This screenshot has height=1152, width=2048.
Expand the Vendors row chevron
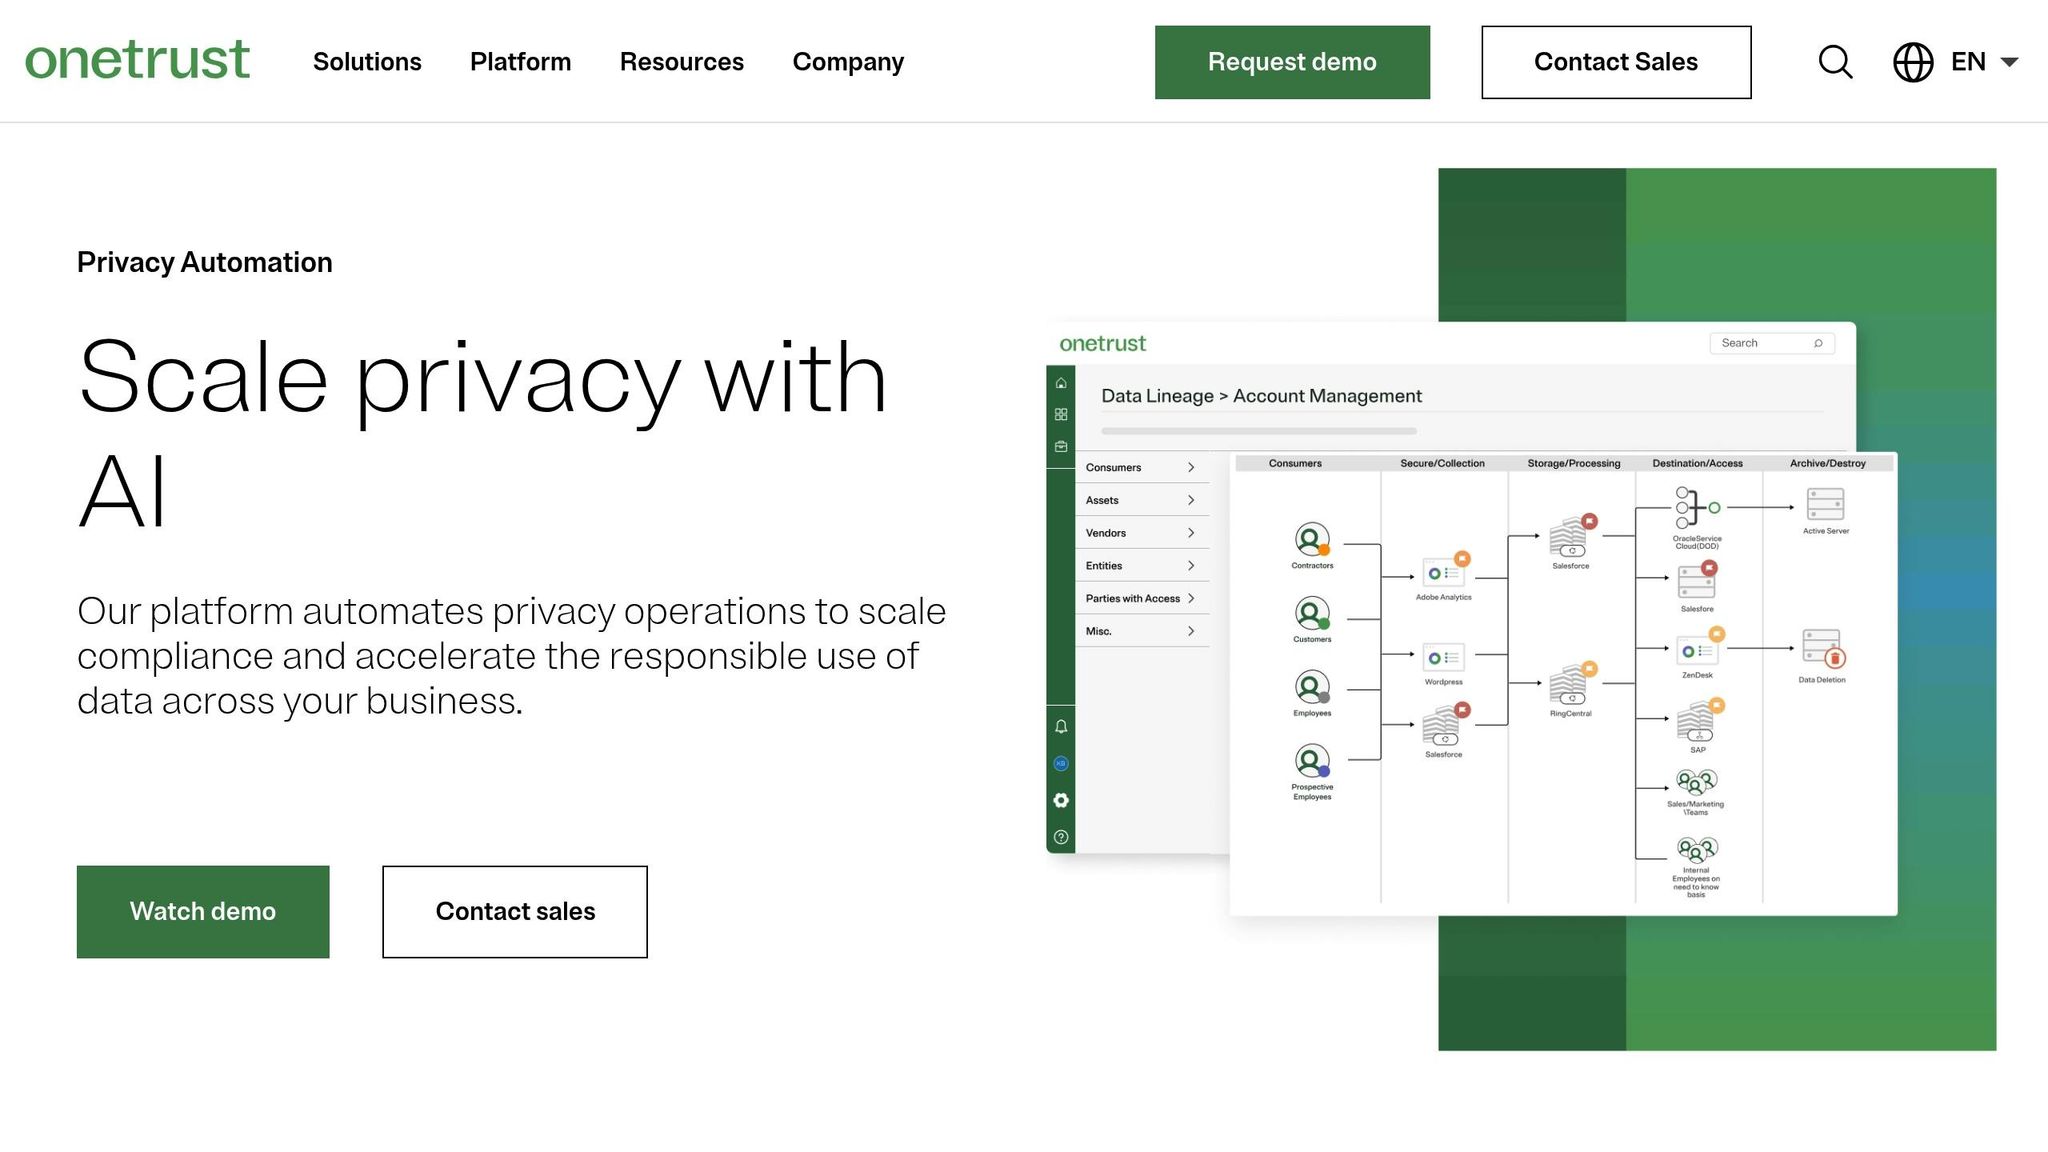click(x=1191, y=533)
